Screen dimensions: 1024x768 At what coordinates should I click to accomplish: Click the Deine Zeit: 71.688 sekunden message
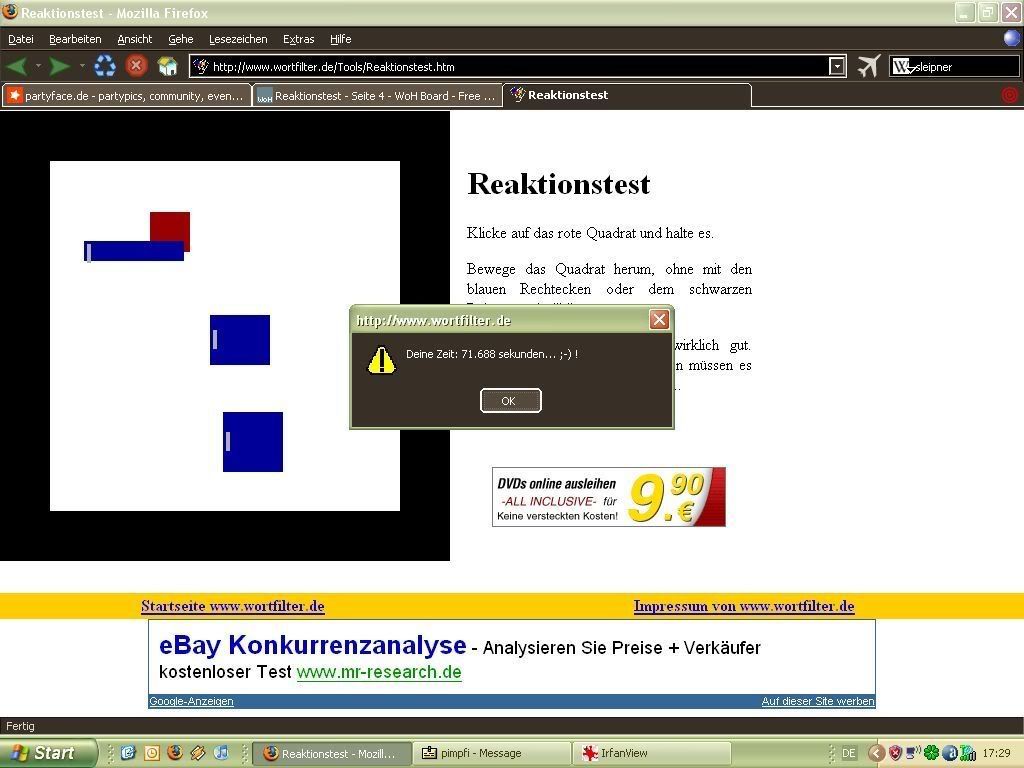[x=492, y=354]
